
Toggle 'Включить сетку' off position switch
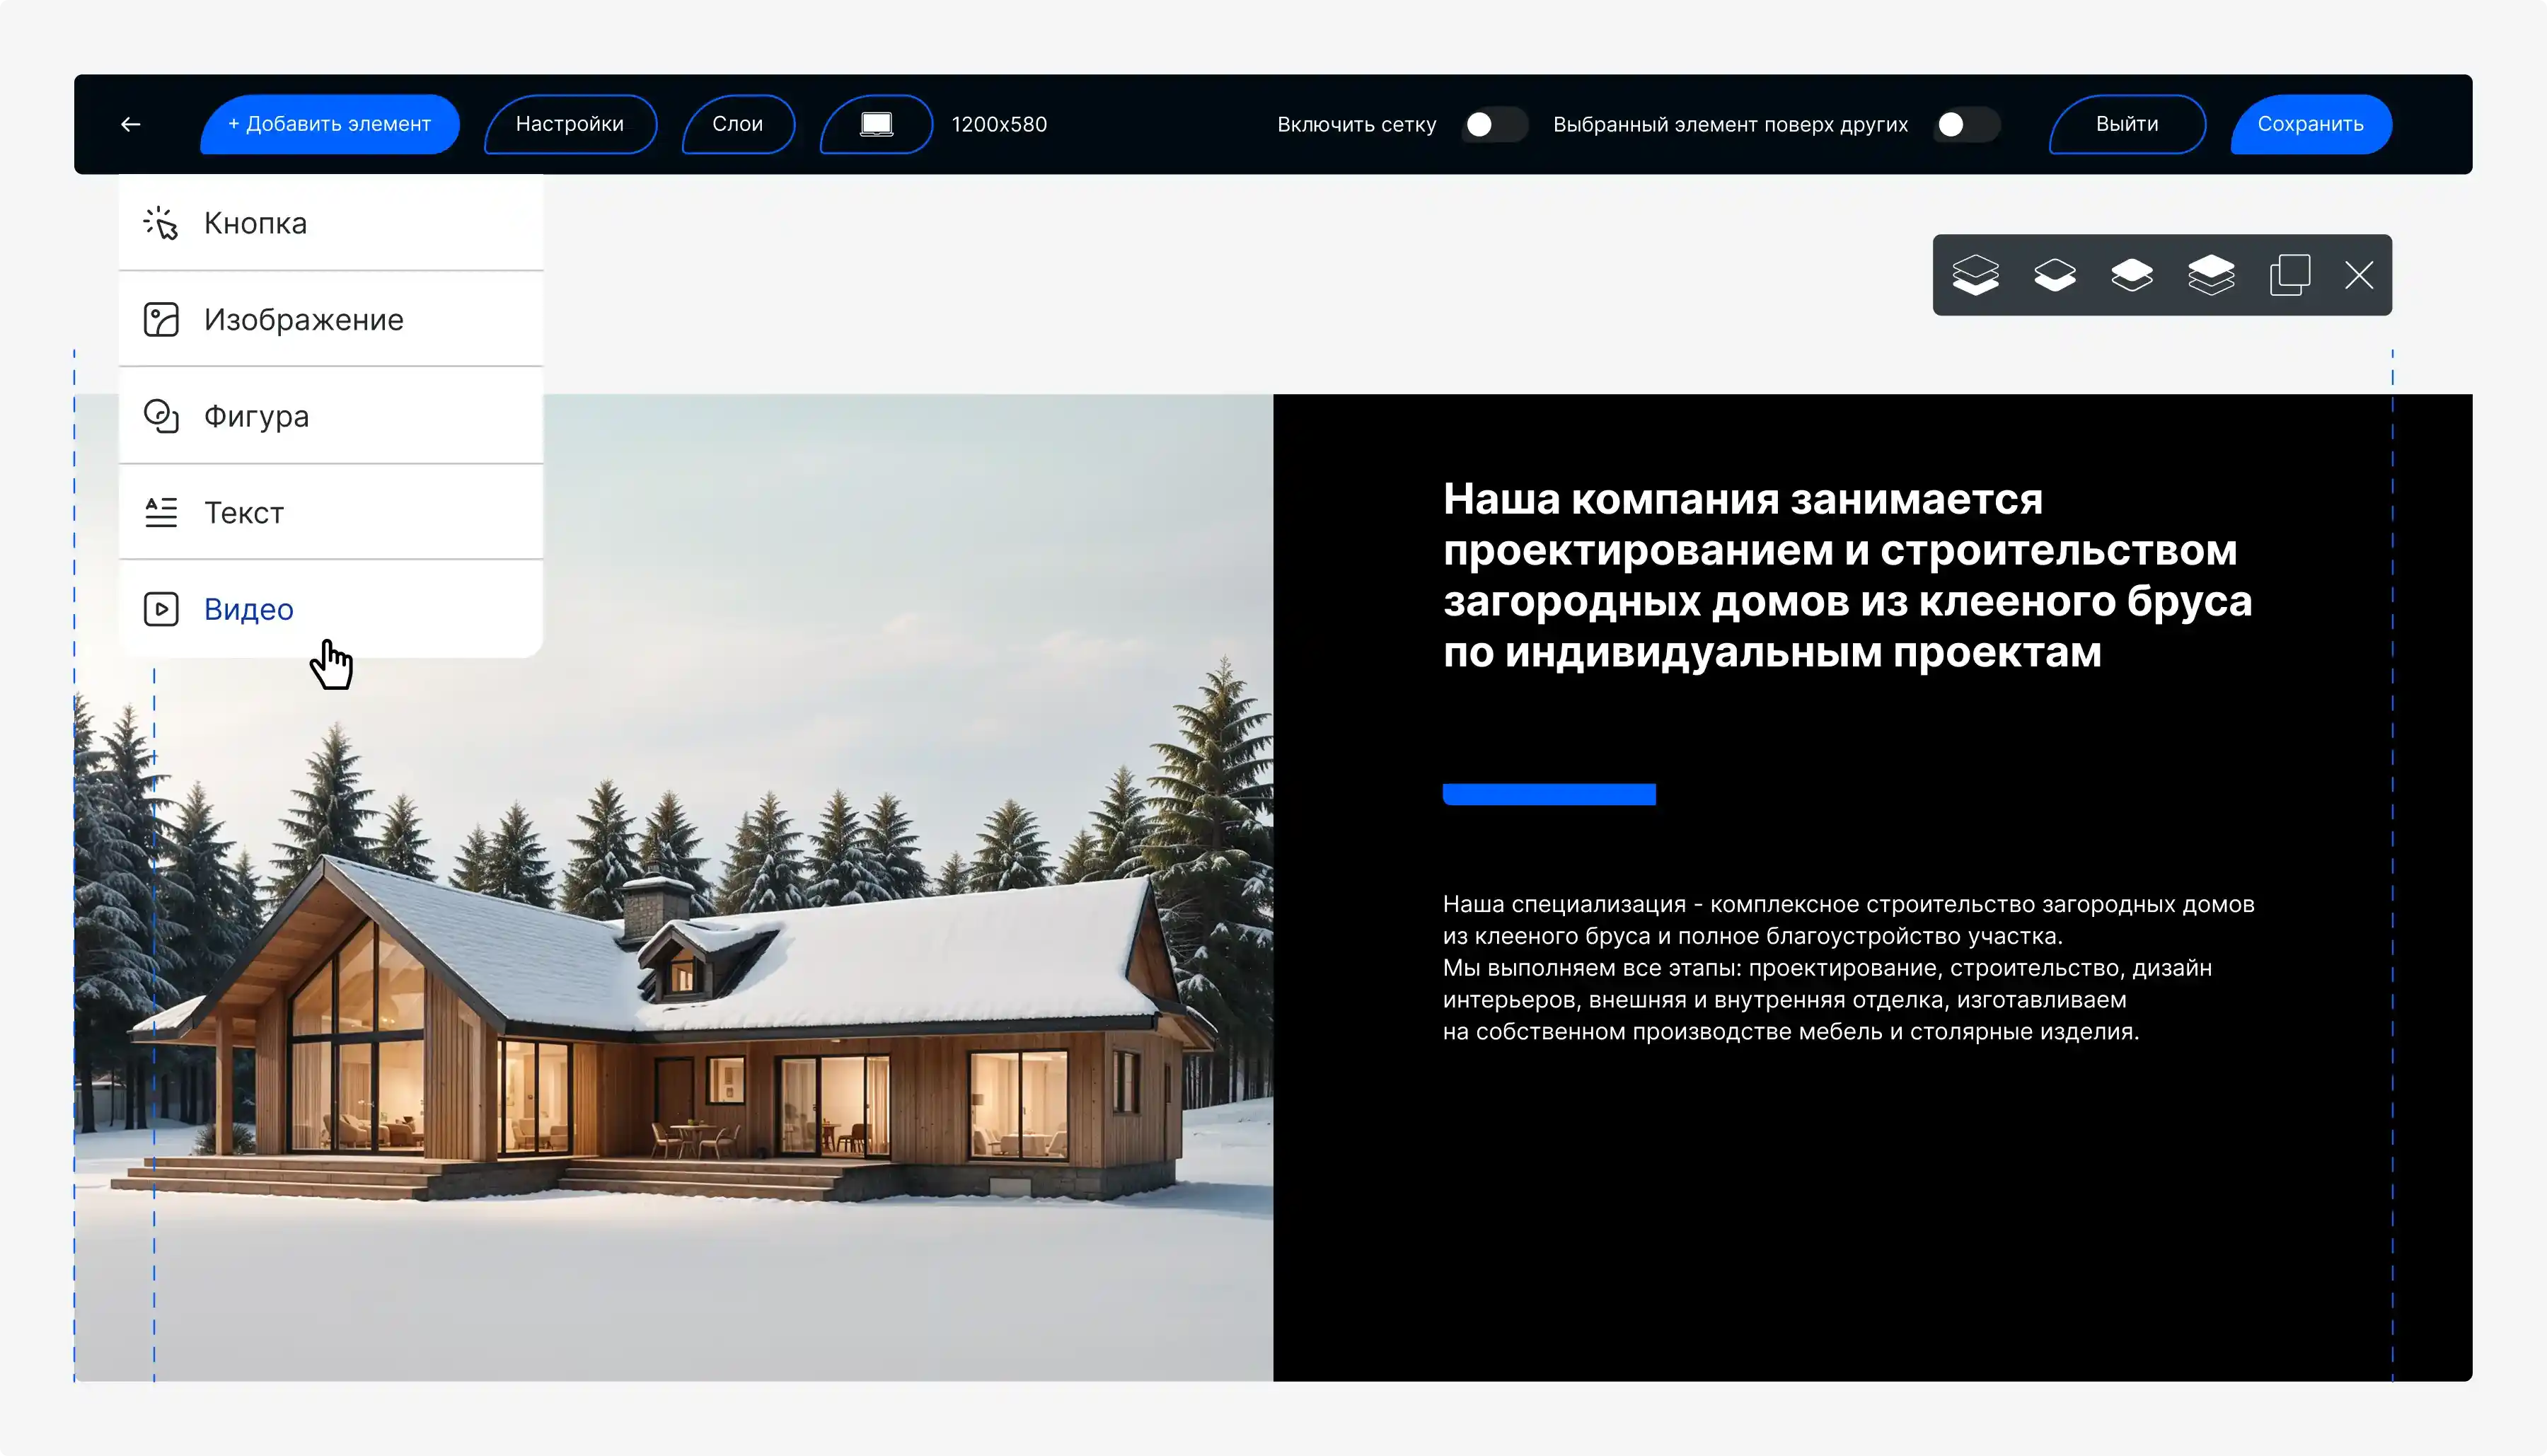[1494, 124]
